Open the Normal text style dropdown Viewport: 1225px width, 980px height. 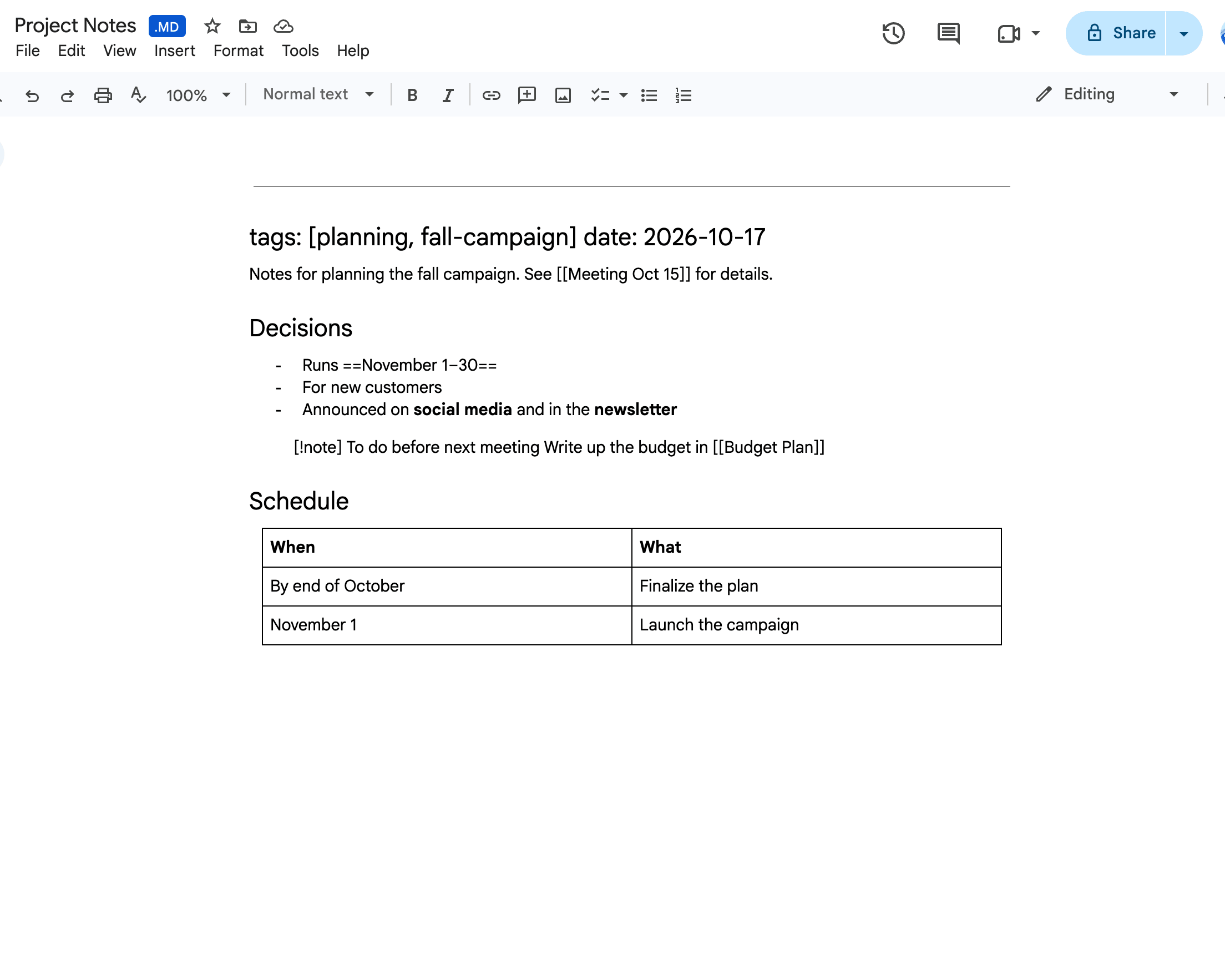[318, 94]
